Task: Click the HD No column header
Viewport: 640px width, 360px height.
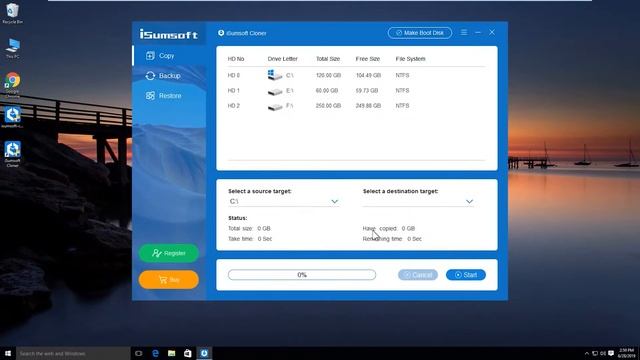Action: [x=236, y=59]
